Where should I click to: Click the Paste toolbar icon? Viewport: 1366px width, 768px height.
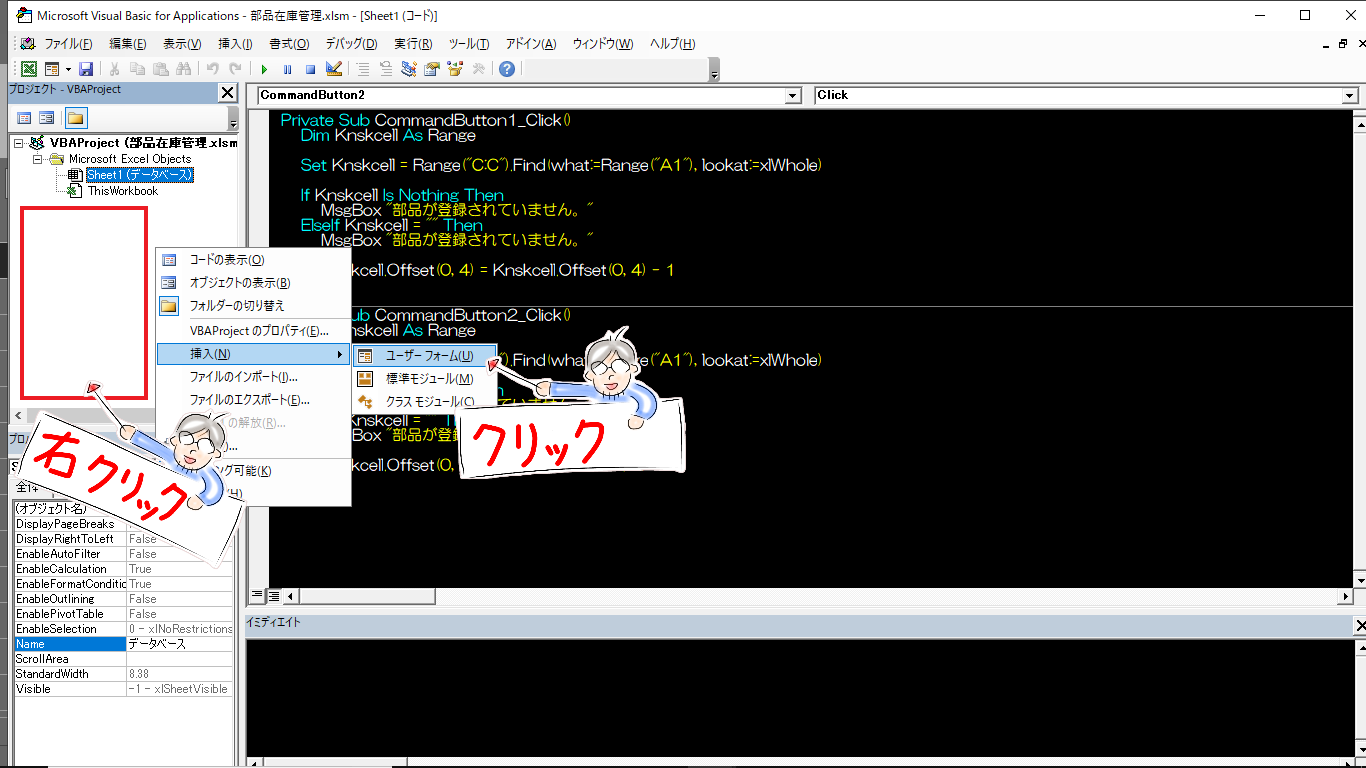(160, 69)
